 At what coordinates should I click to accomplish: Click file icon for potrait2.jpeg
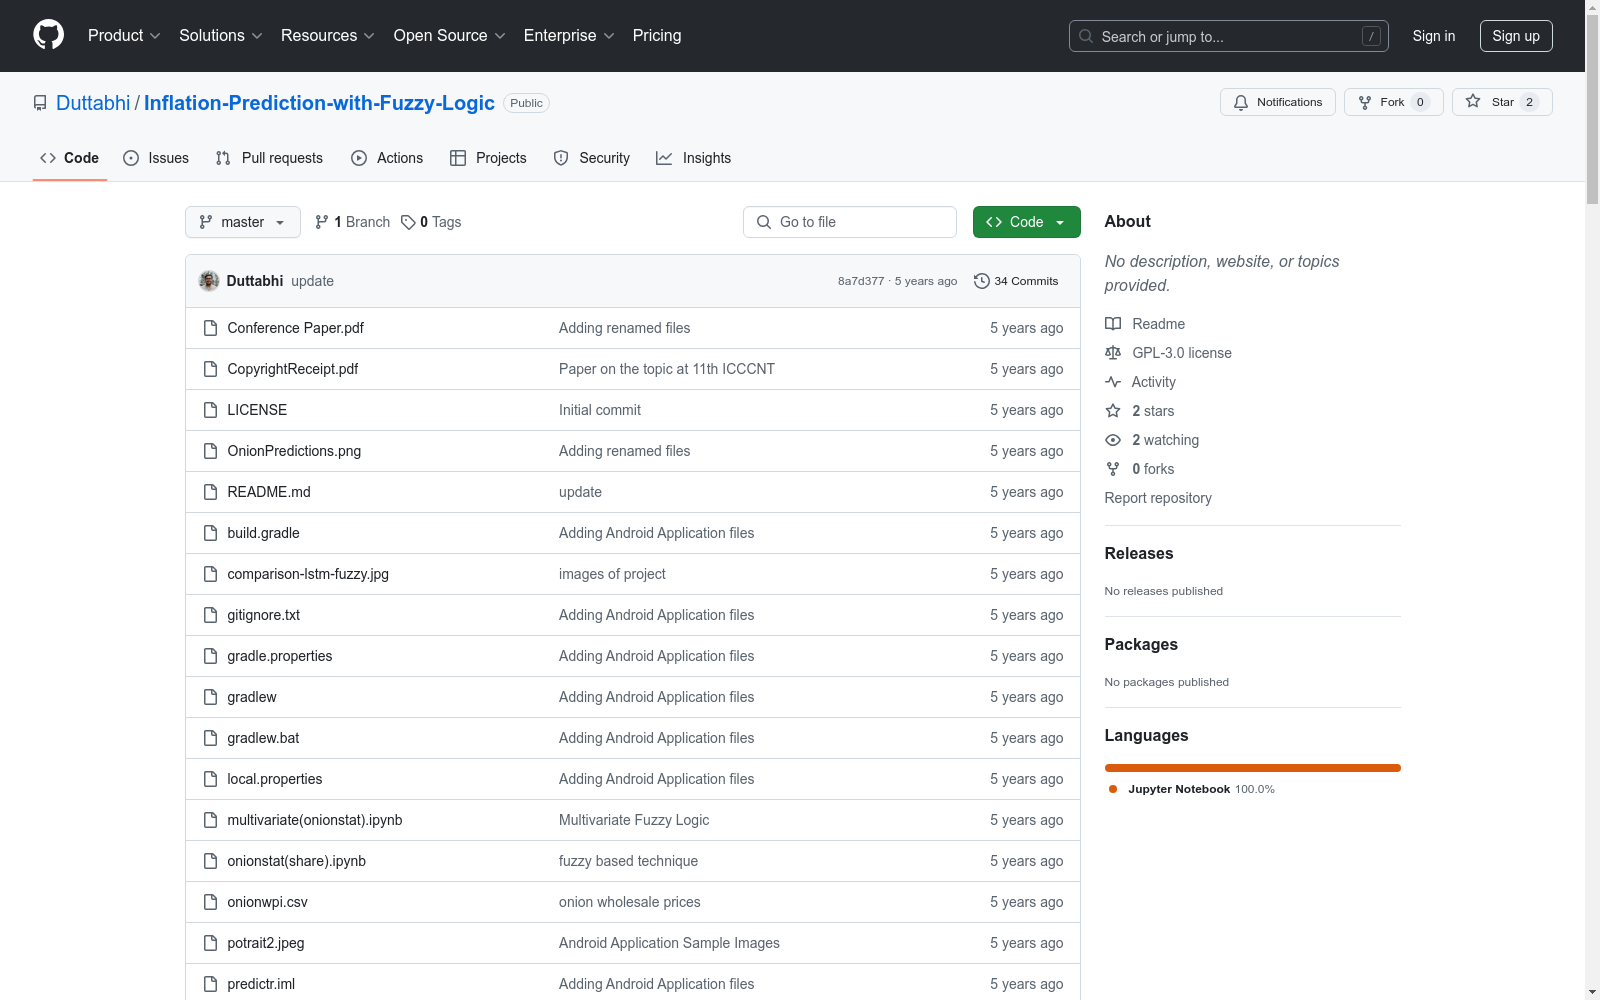coord(210,943)
